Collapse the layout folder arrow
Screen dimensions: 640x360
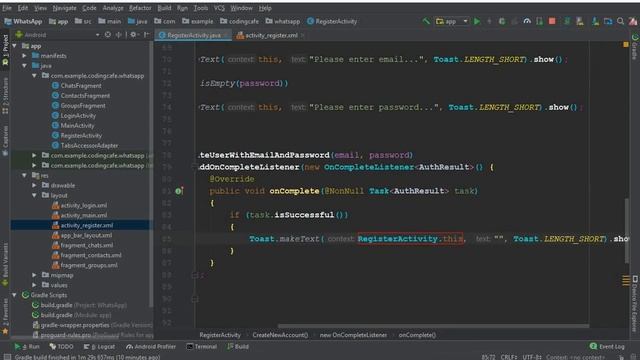pos(34,195)
